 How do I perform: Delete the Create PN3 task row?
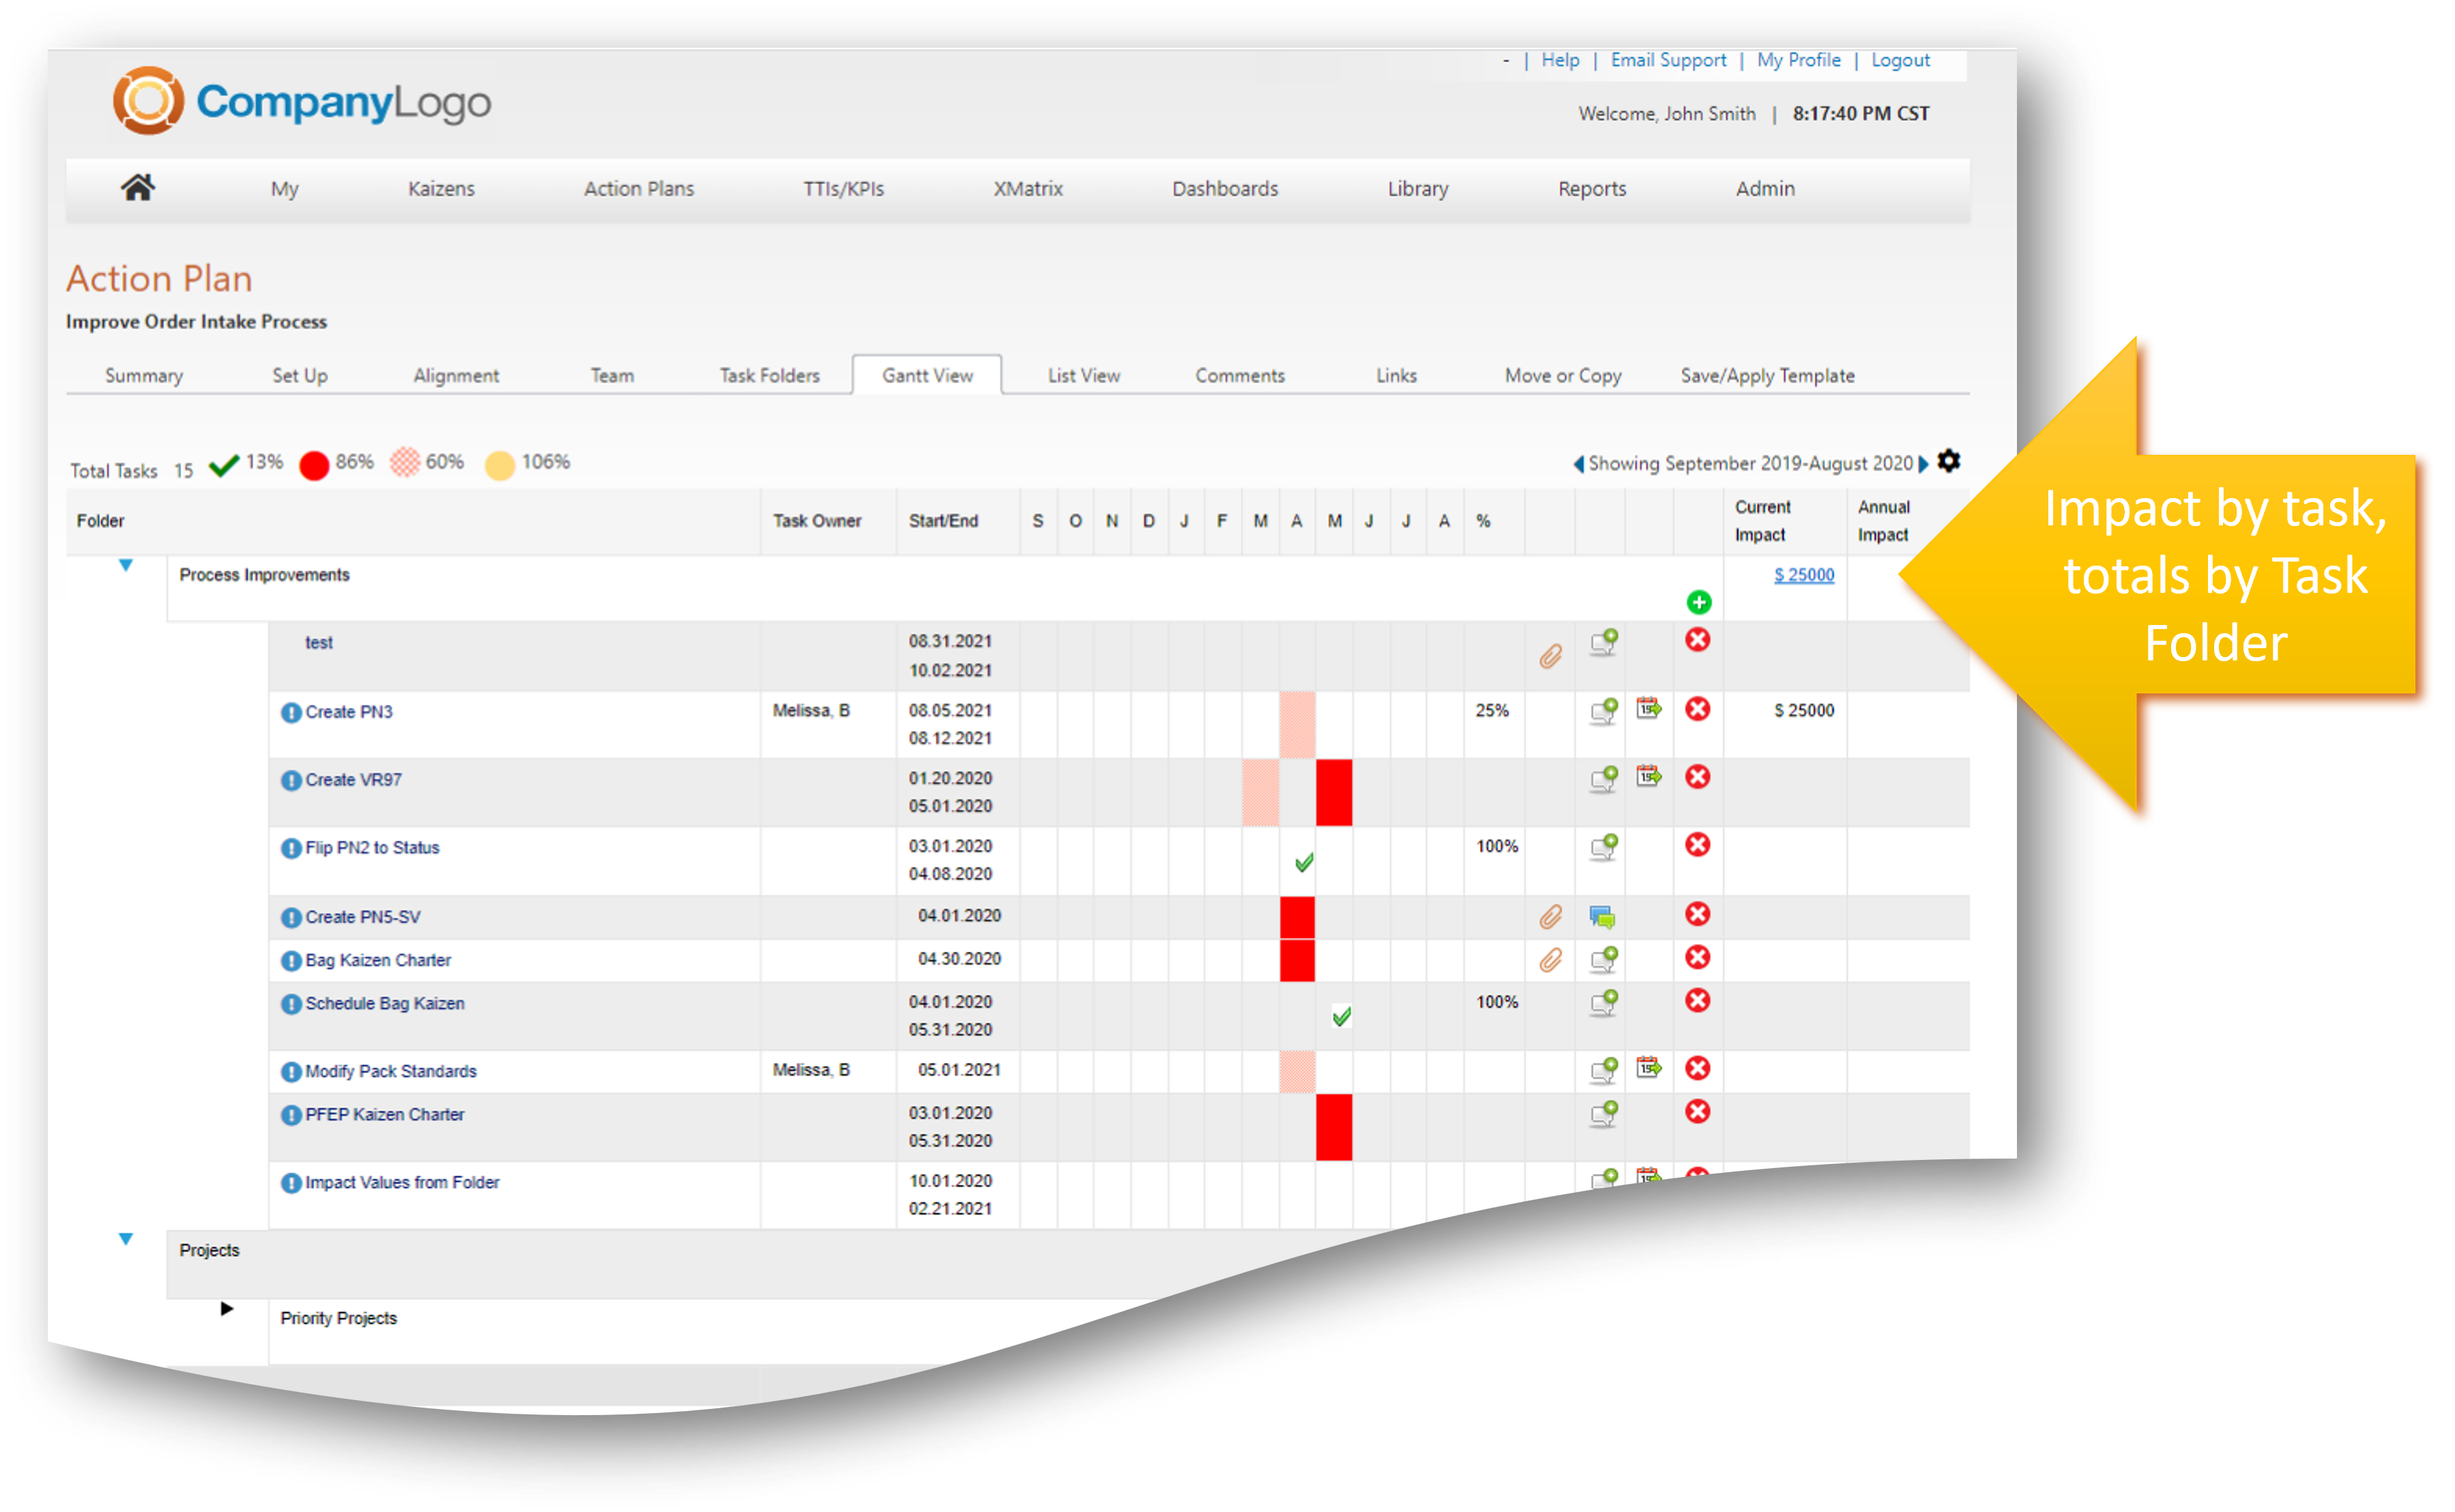pyautogui.click(x=1697, y=709)
